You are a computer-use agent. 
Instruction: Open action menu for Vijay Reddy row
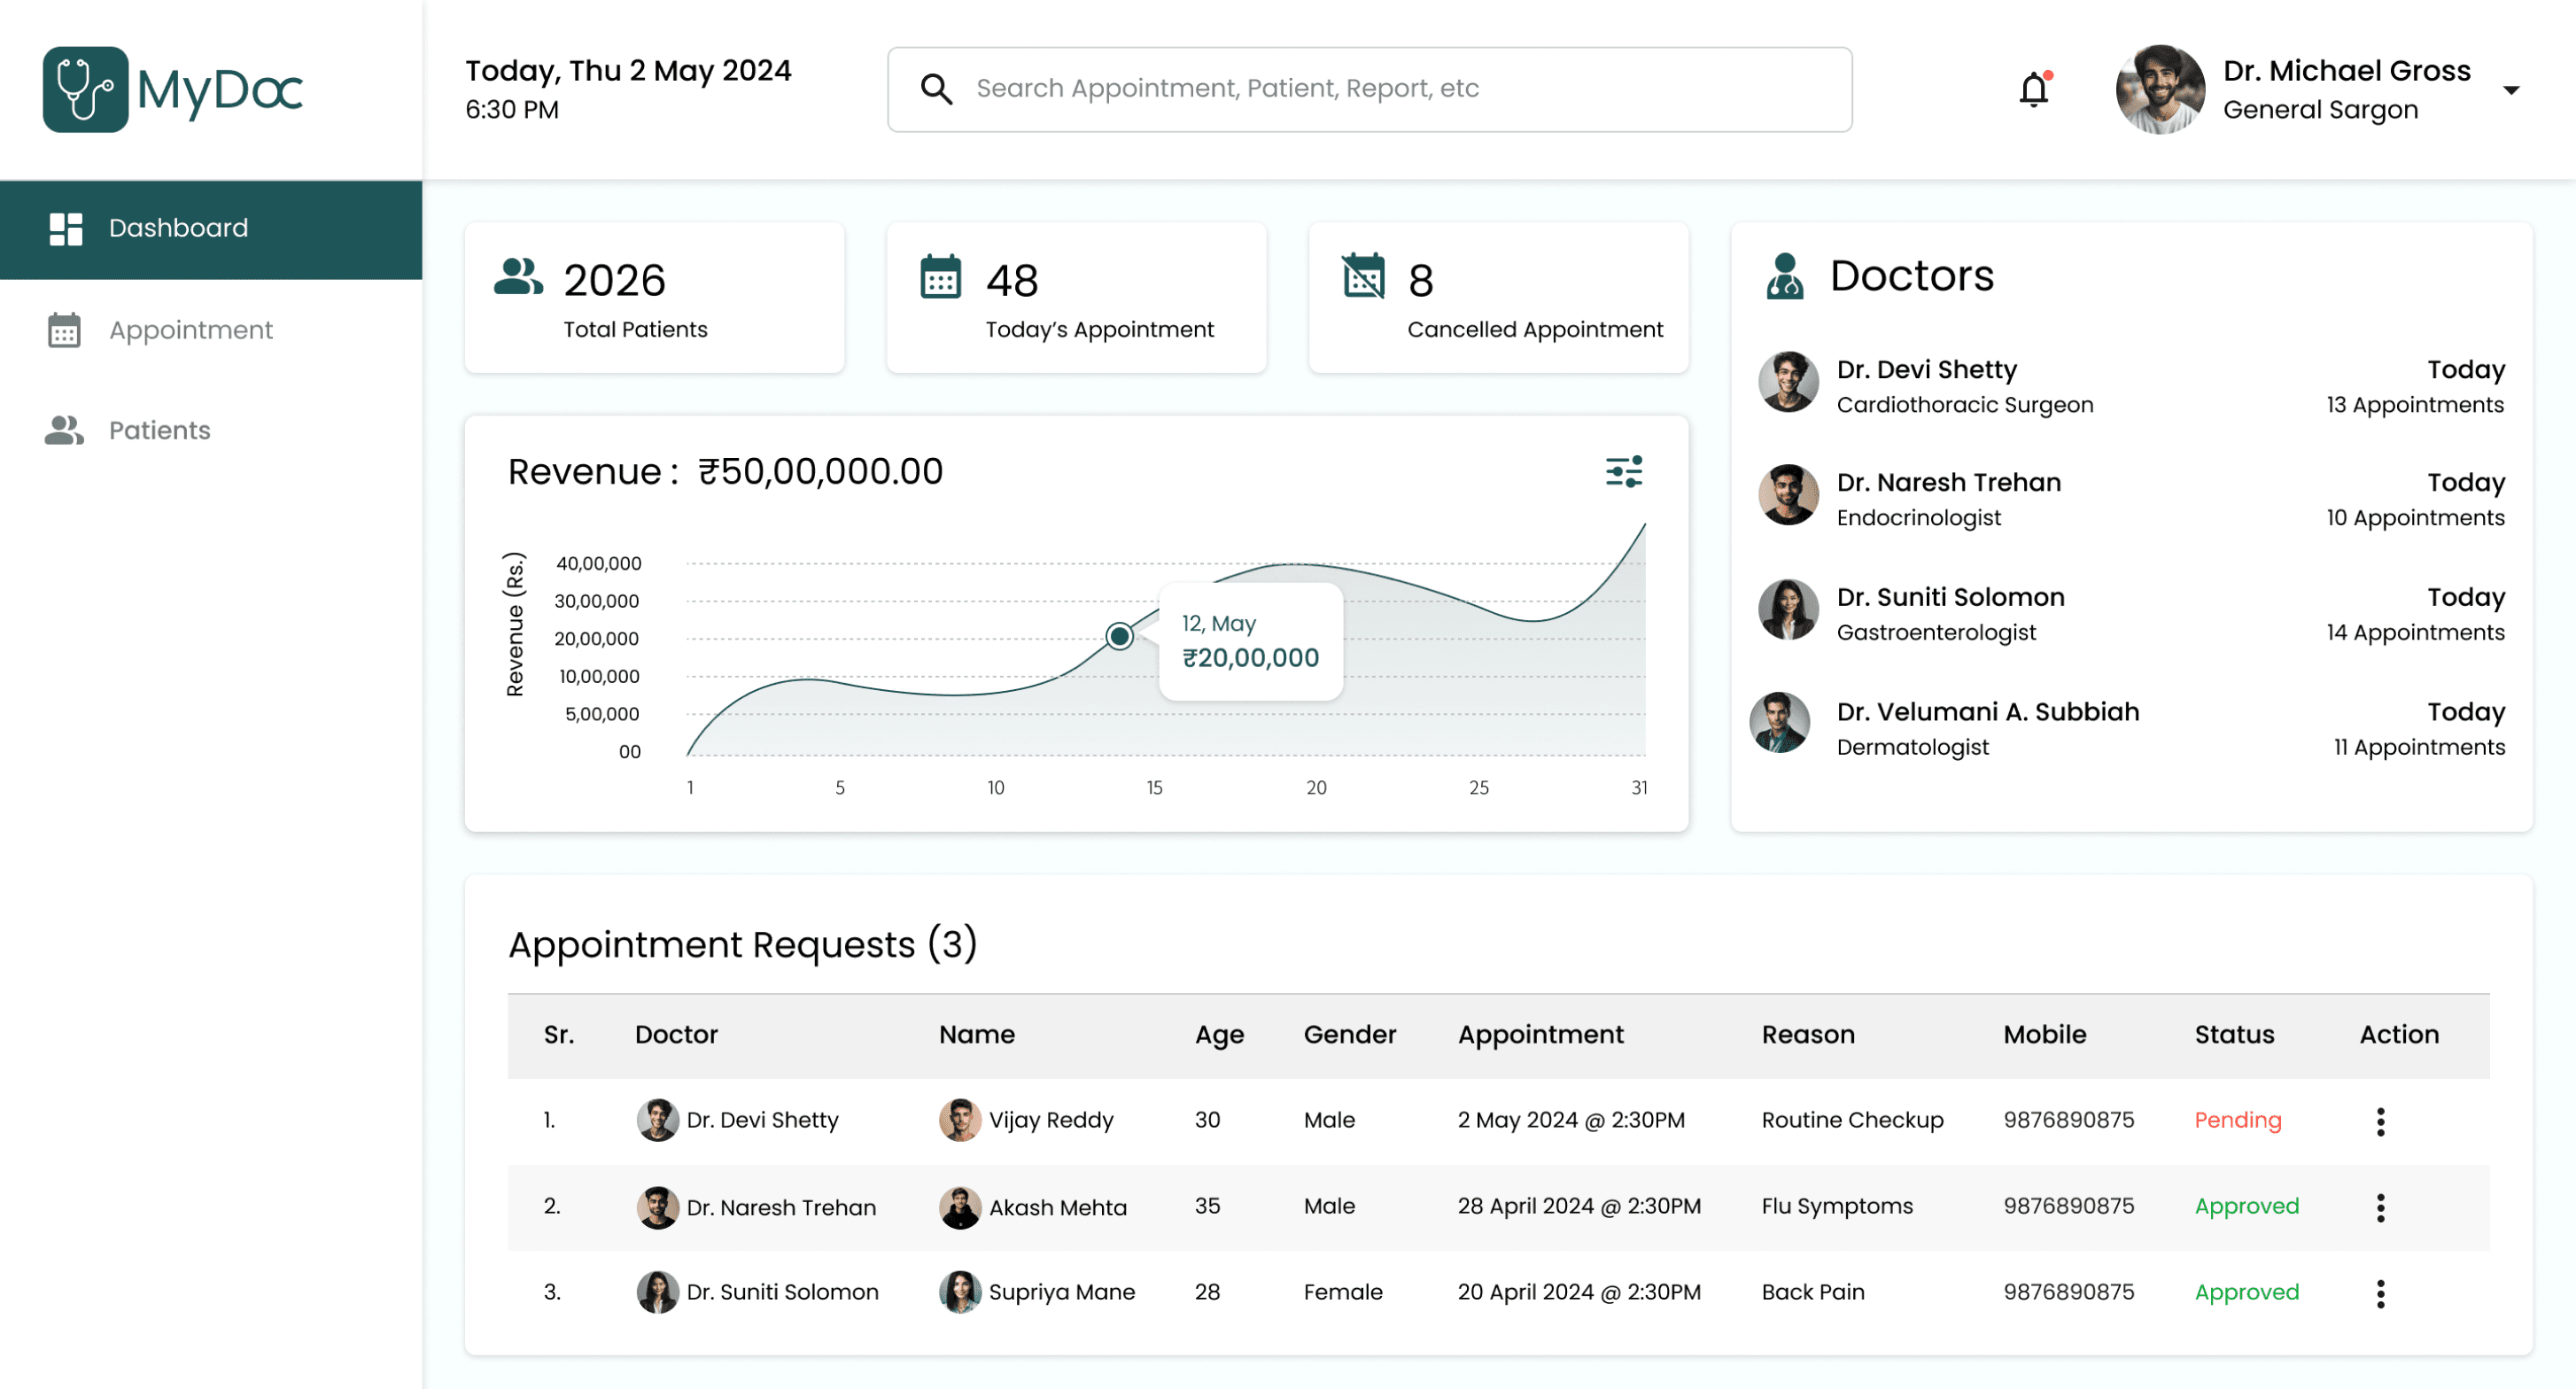pos(2380,1121)
